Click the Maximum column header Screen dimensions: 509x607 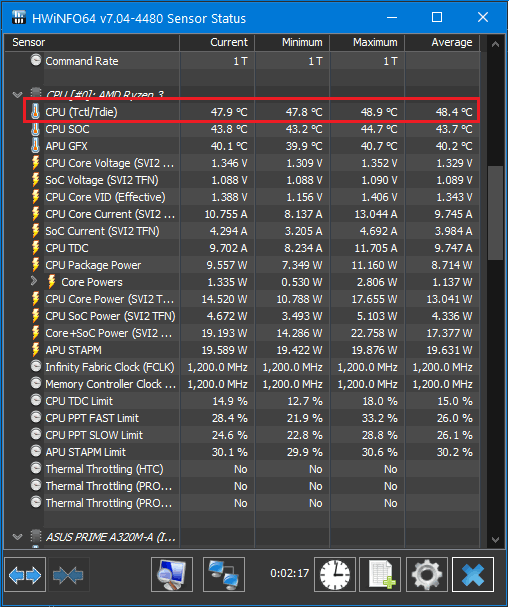(367, 43)
